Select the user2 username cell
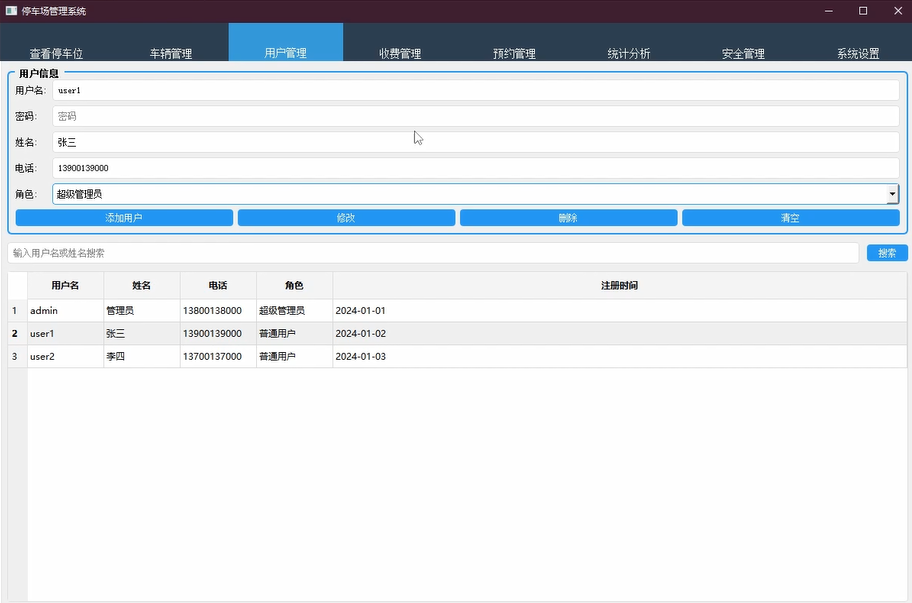Viewport: 912px width, 603px height. tap(66, 356)
